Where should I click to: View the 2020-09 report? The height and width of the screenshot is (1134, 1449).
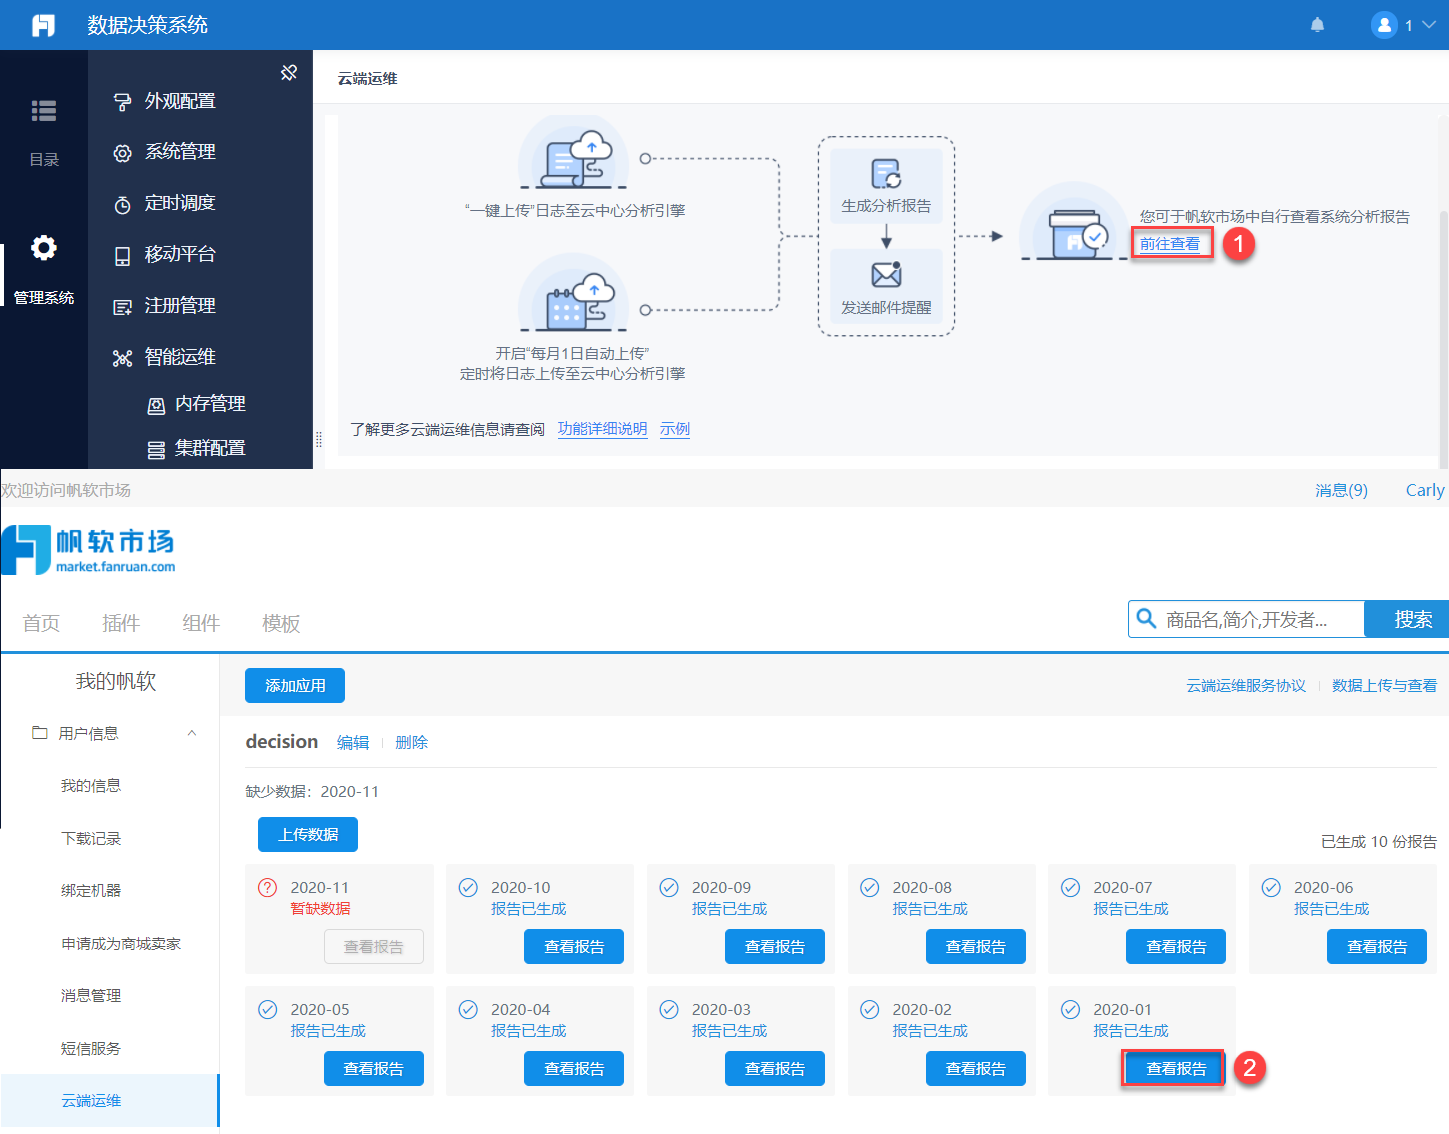click(x=775, y=947)
